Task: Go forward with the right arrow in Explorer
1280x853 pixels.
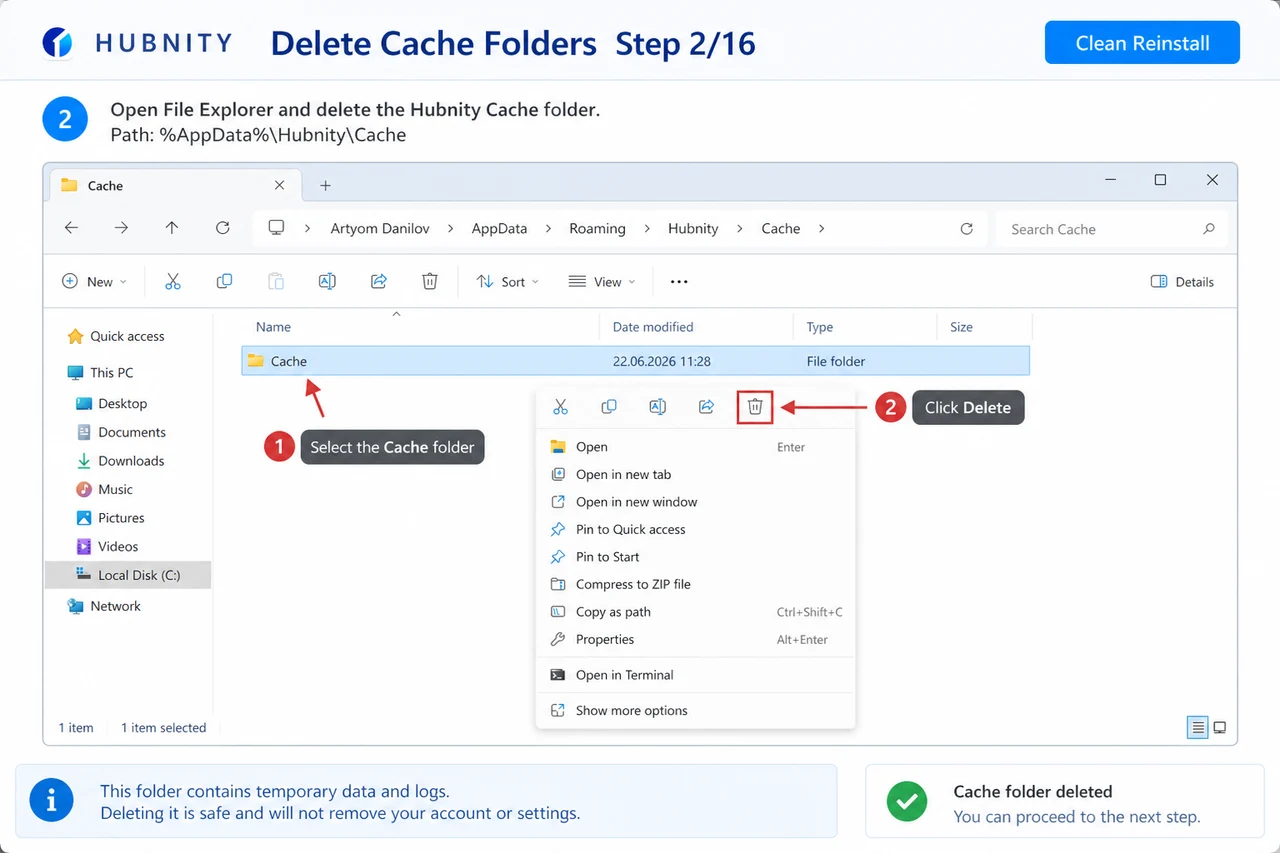Action: (121, 228)
